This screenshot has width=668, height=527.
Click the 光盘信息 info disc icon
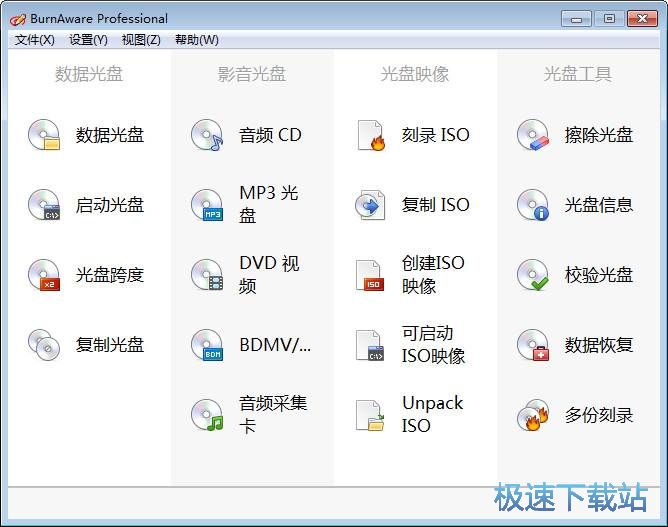tap(533, 204)
